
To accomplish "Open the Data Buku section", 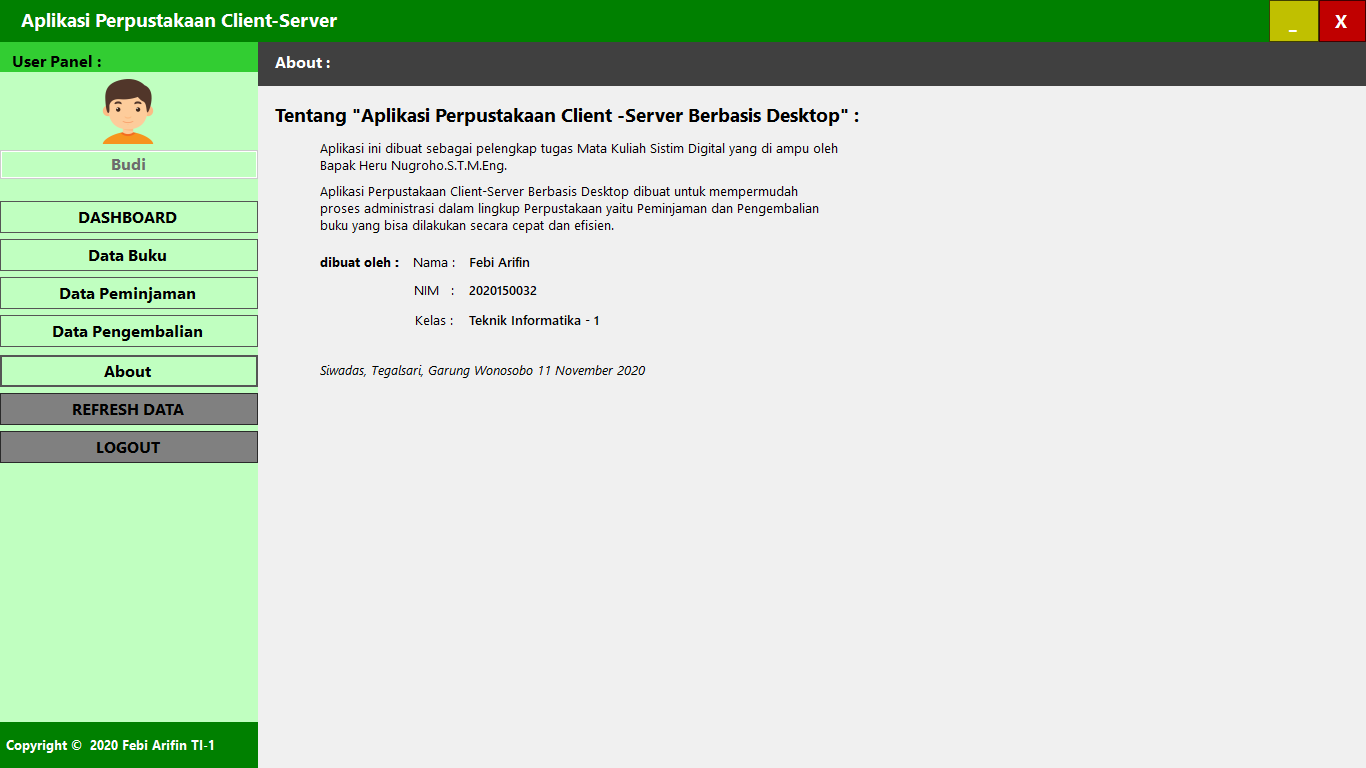I will tap(128, 255).
